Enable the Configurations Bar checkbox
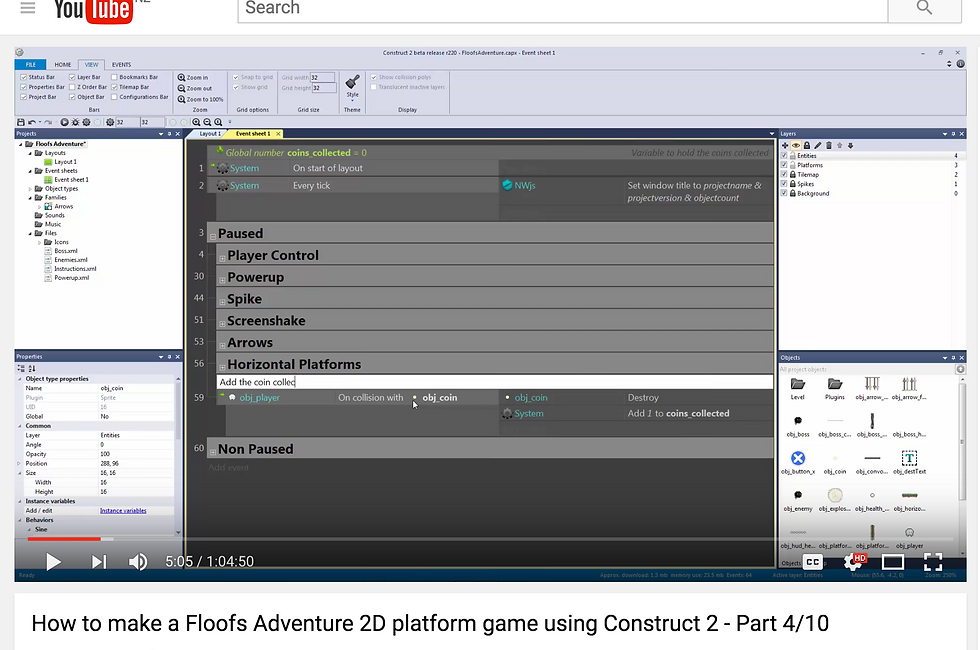 tap(114, 97)
